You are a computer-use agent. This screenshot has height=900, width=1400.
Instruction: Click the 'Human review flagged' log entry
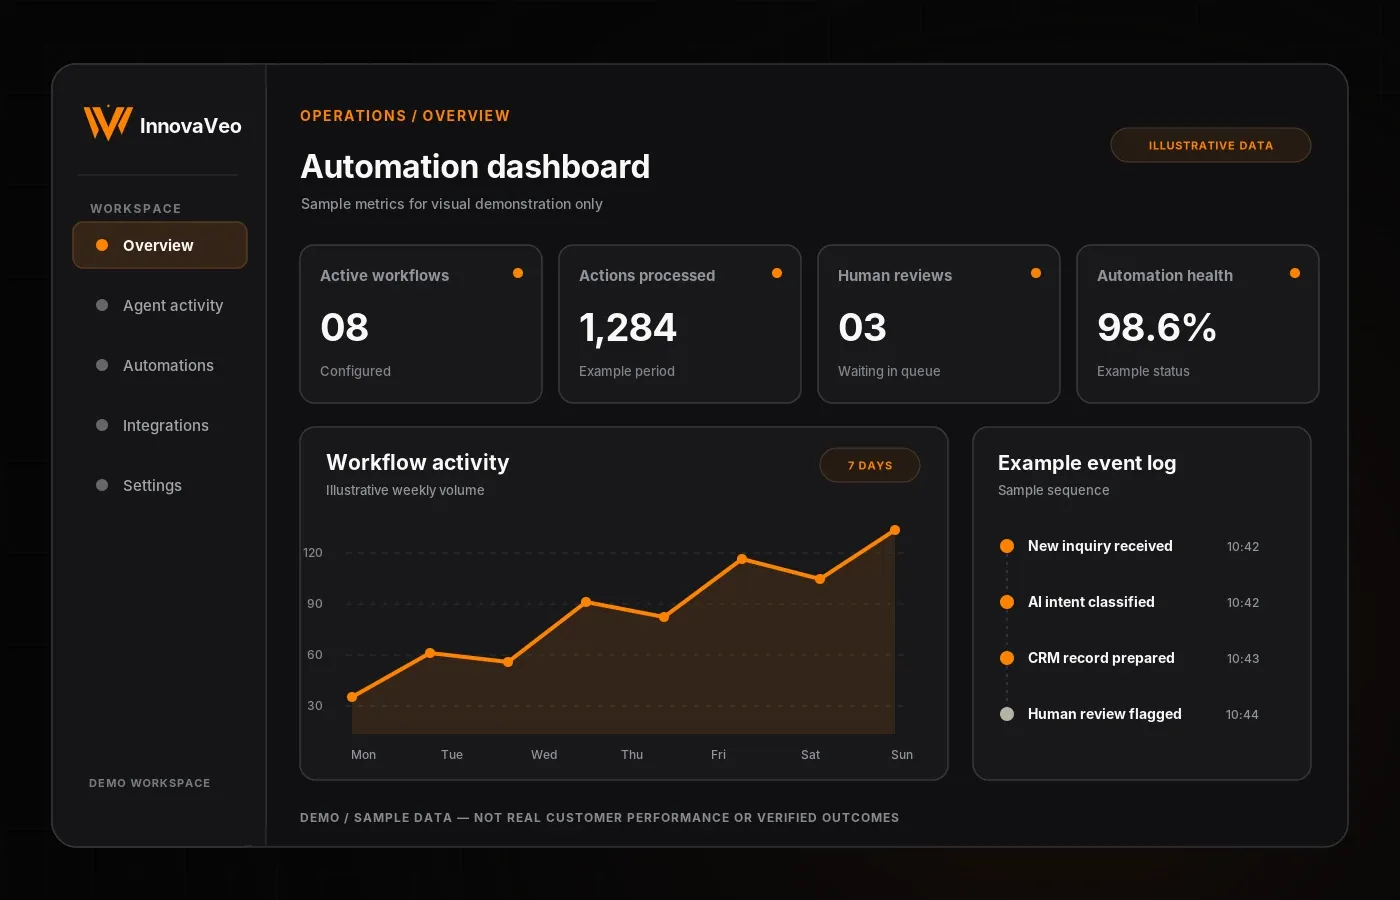(x=1105, y=714)
